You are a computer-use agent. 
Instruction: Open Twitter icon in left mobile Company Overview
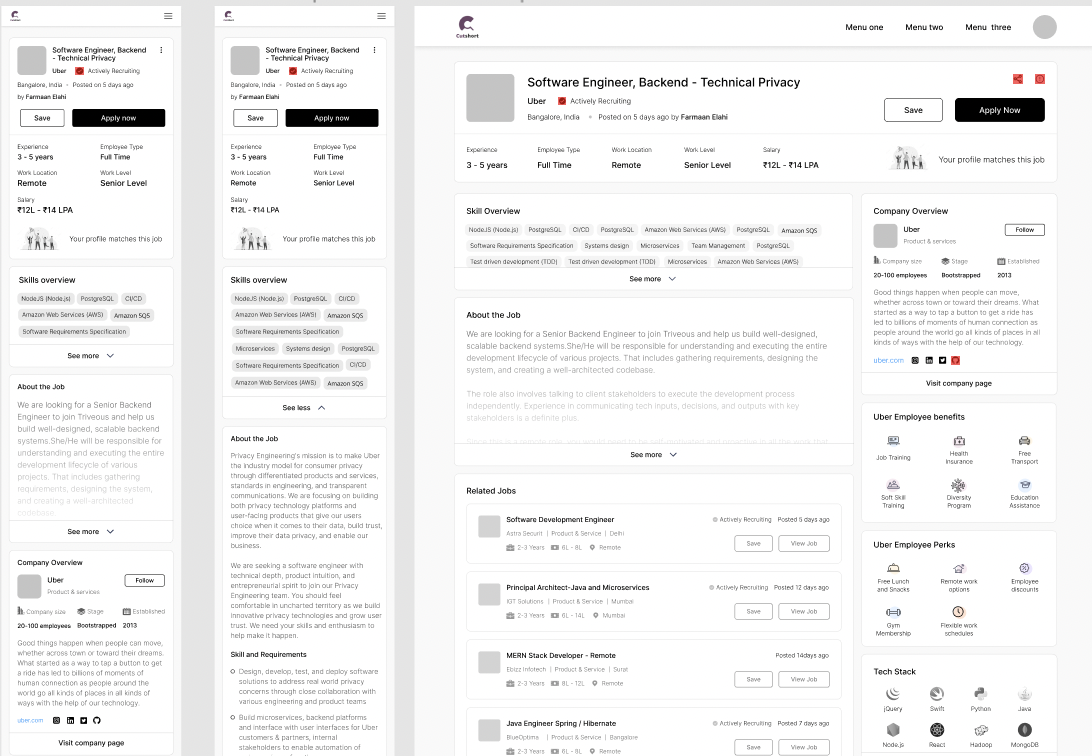(x=84, y=720)
